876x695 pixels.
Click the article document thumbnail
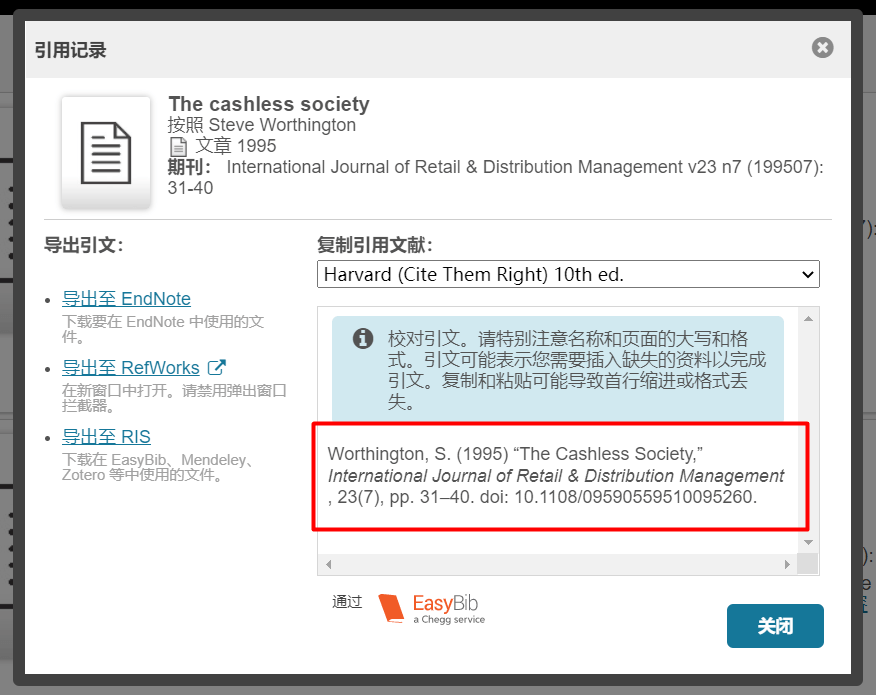click(106, 153)
